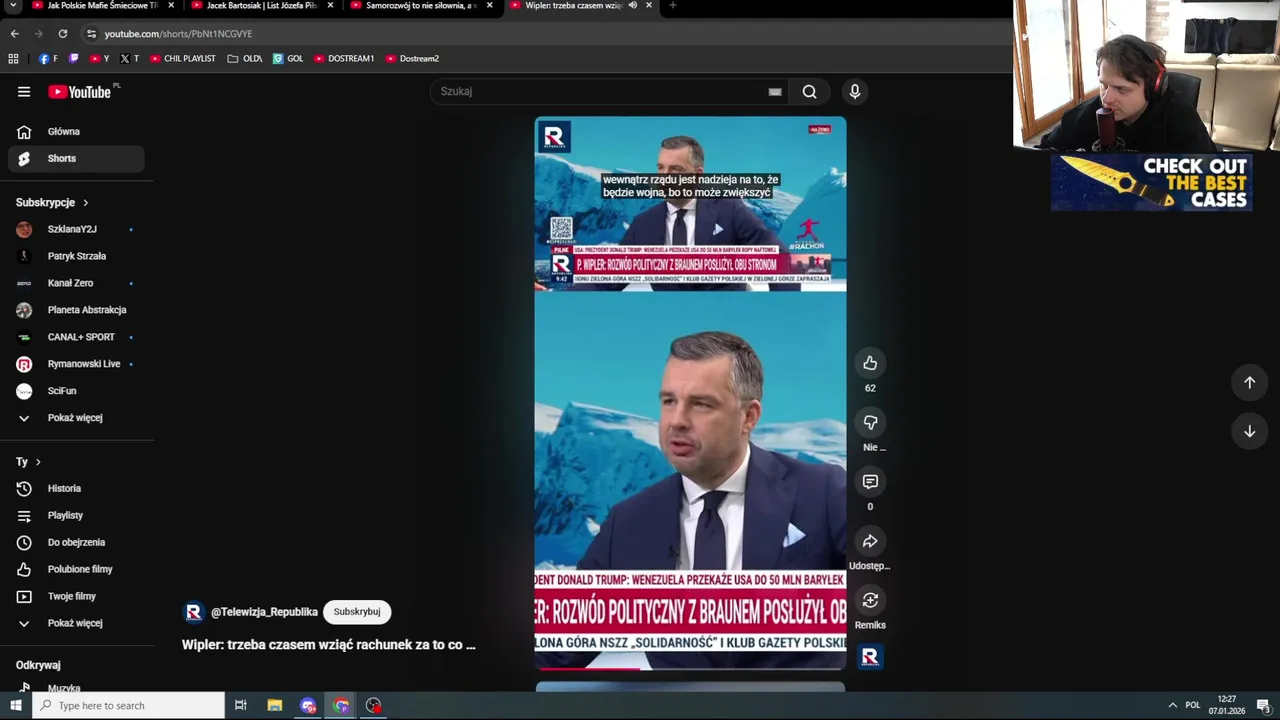Open a new browser tab

pyautogui.click(x=672, y=5)
